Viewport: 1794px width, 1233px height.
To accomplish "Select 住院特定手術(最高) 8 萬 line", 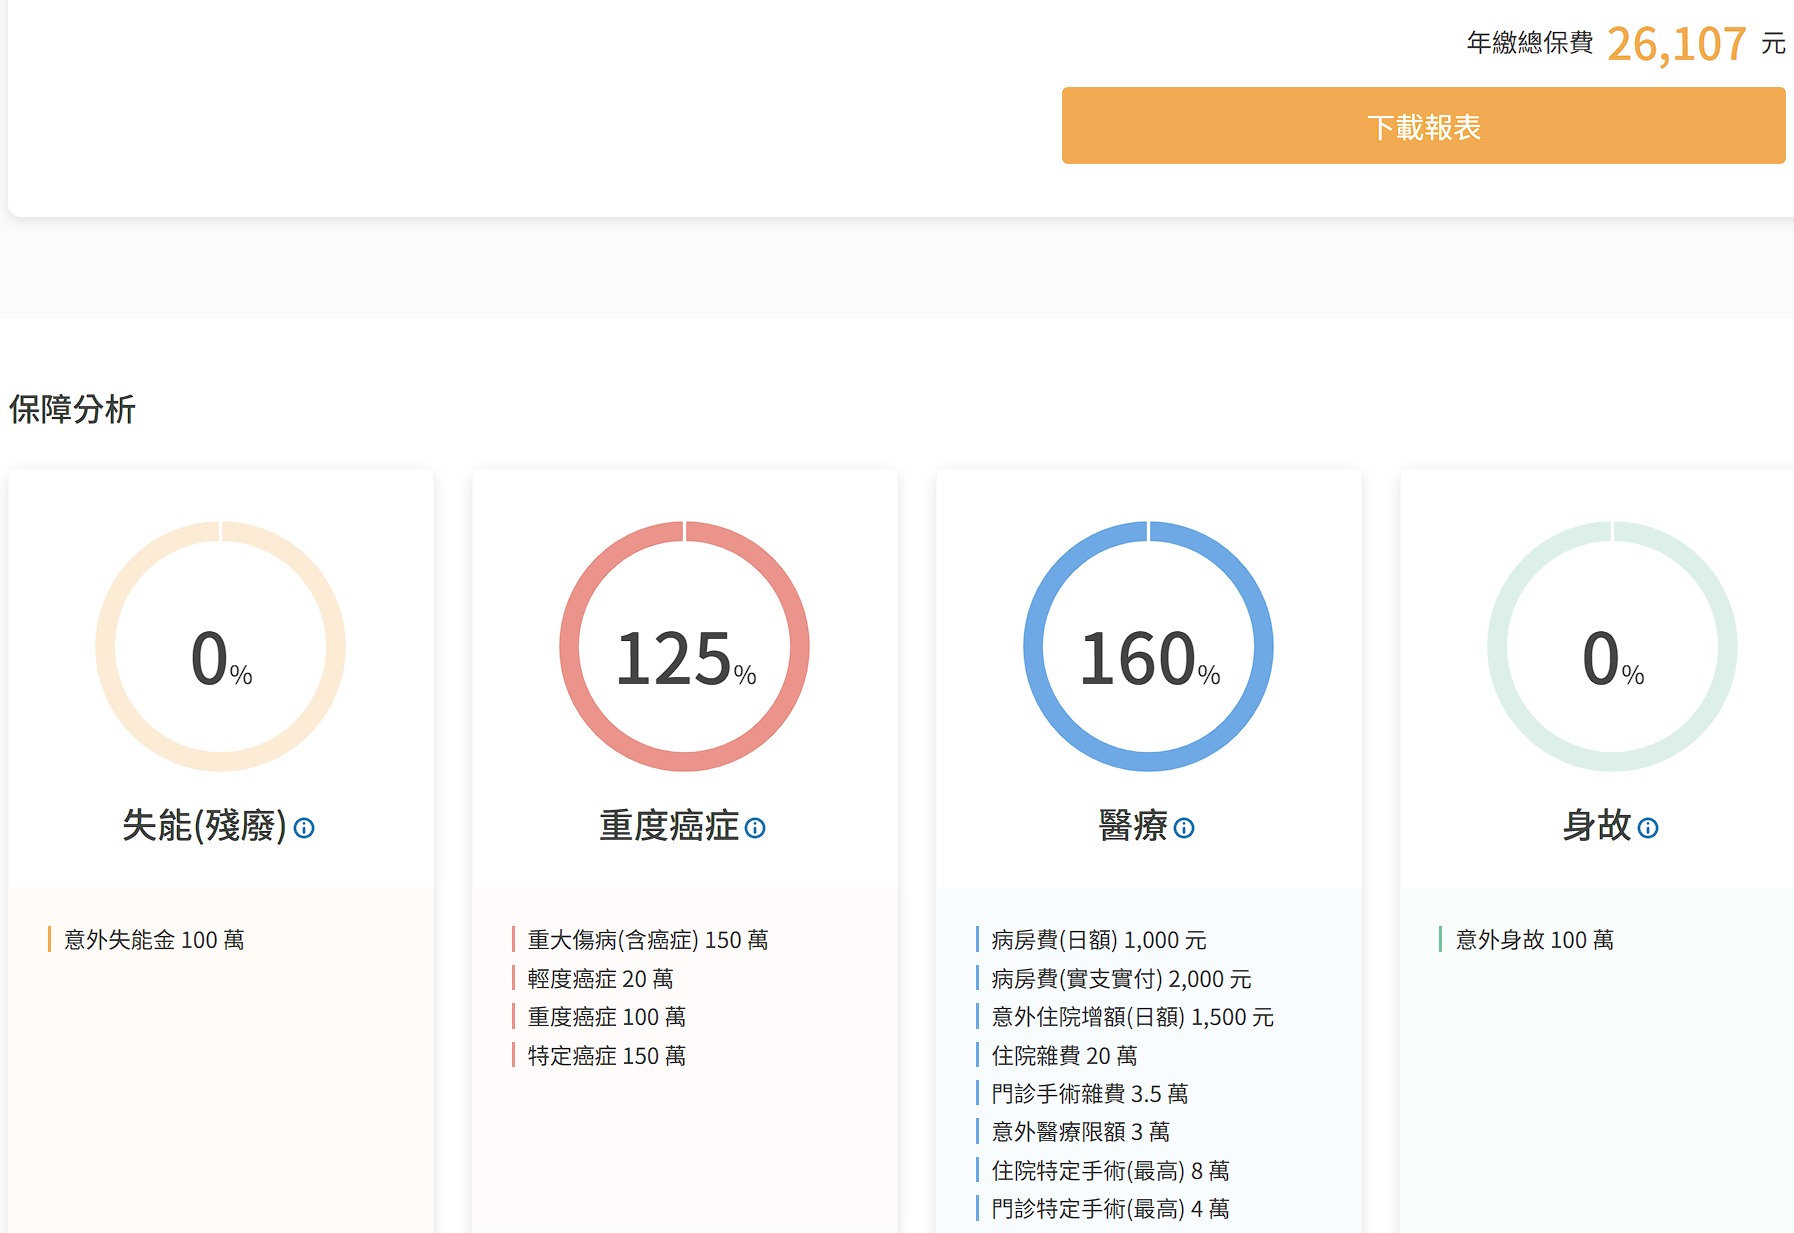I will (1110, 1171).
